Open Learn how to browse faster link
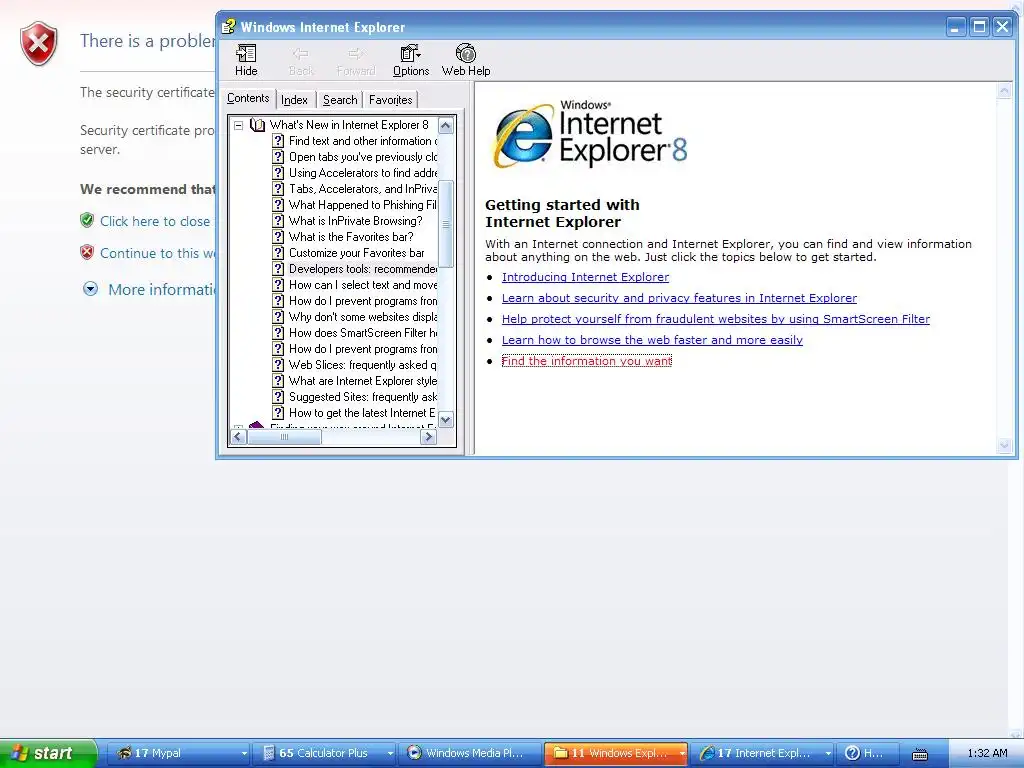 [652, 340]
